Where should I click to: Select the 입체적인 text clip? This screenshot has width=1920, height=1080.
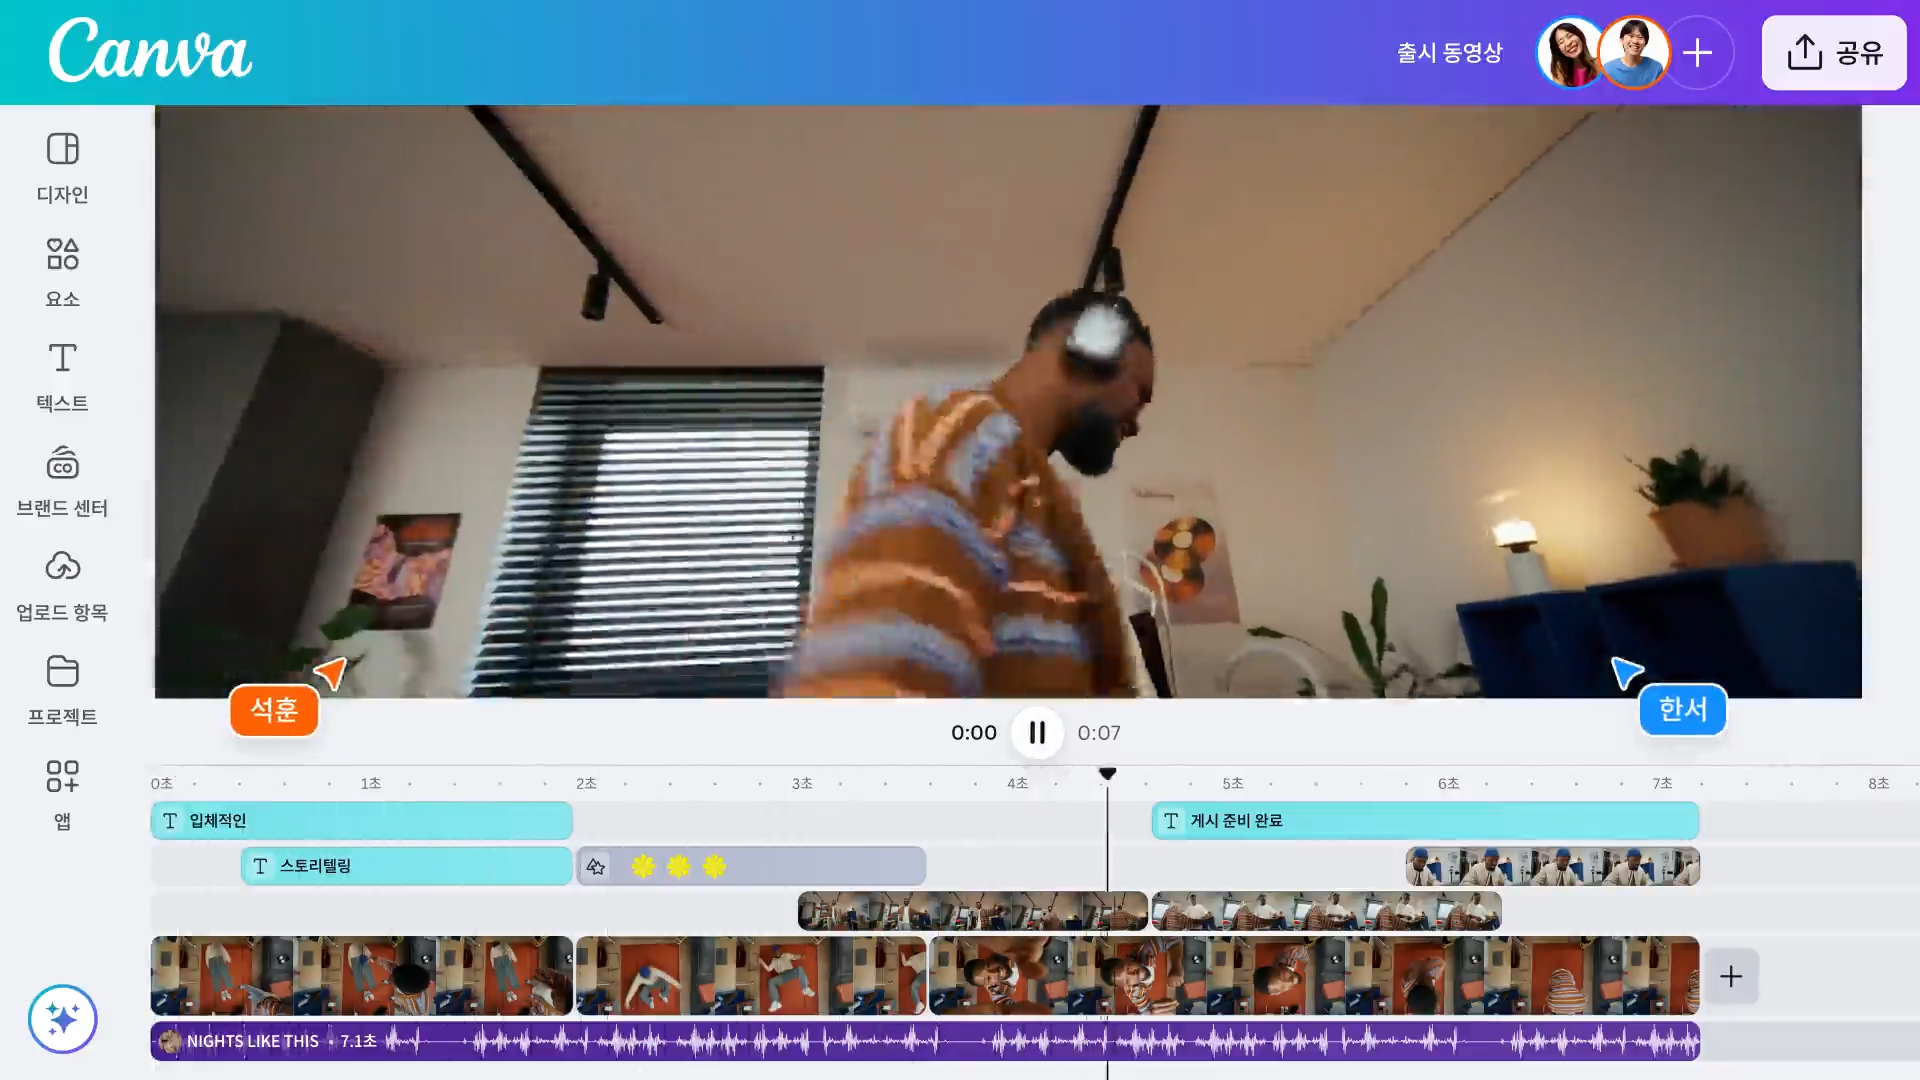(361, 821)
